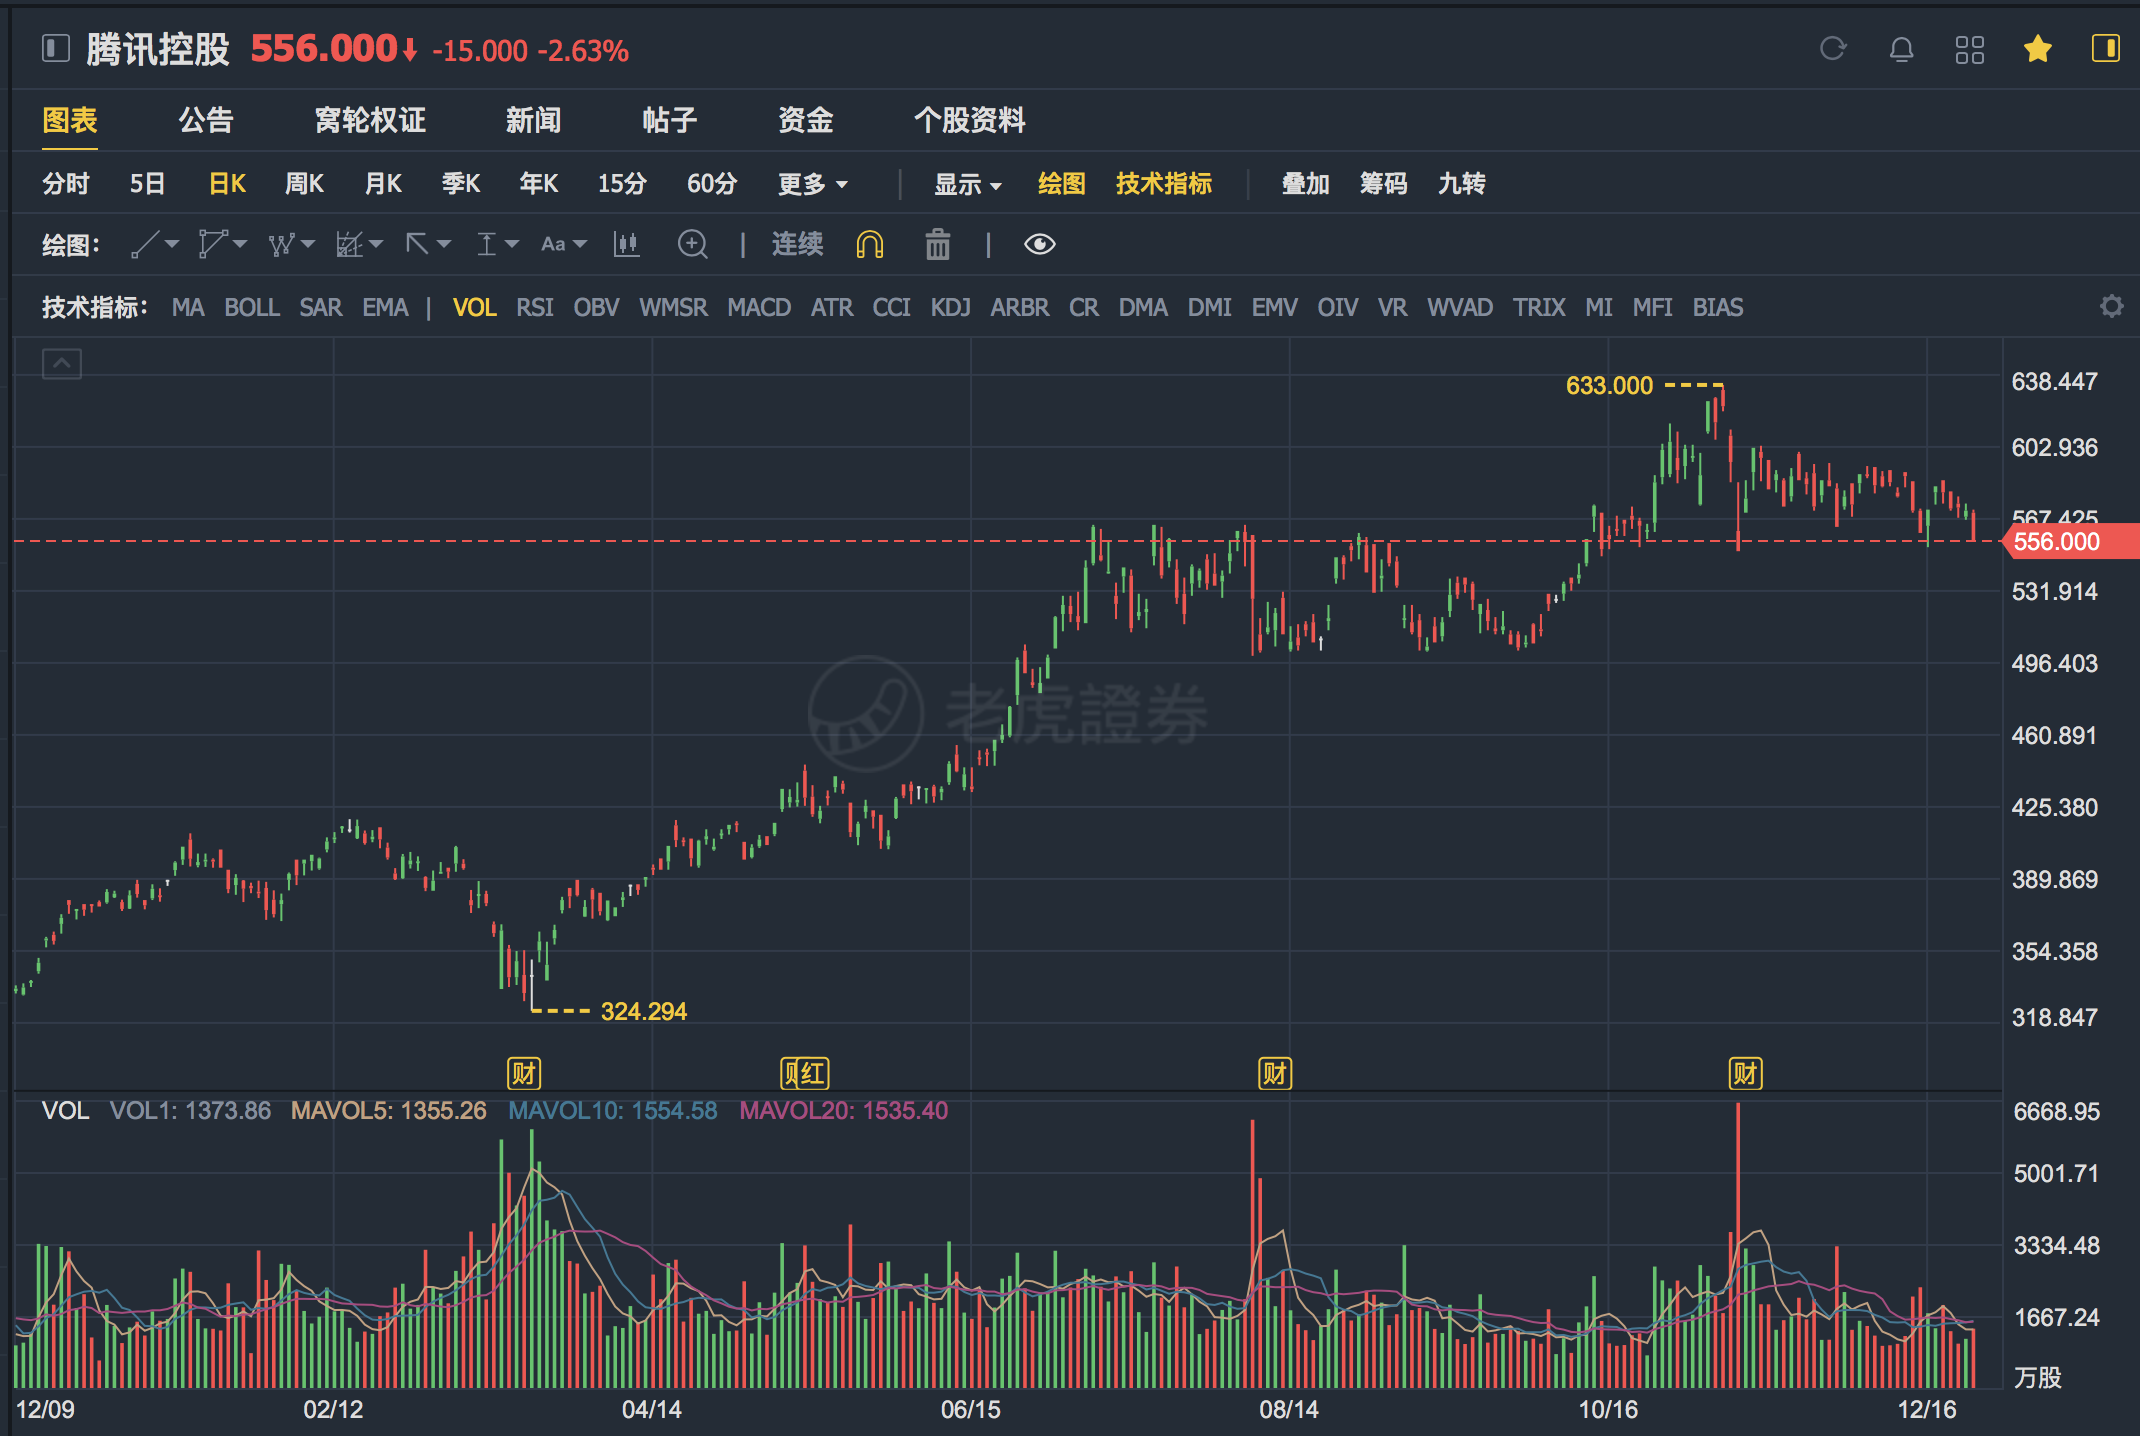The width and height of the screenshot is (2140, 1436).
Task: Select the BIAS indicator
Action: [x=1718, y=307]
